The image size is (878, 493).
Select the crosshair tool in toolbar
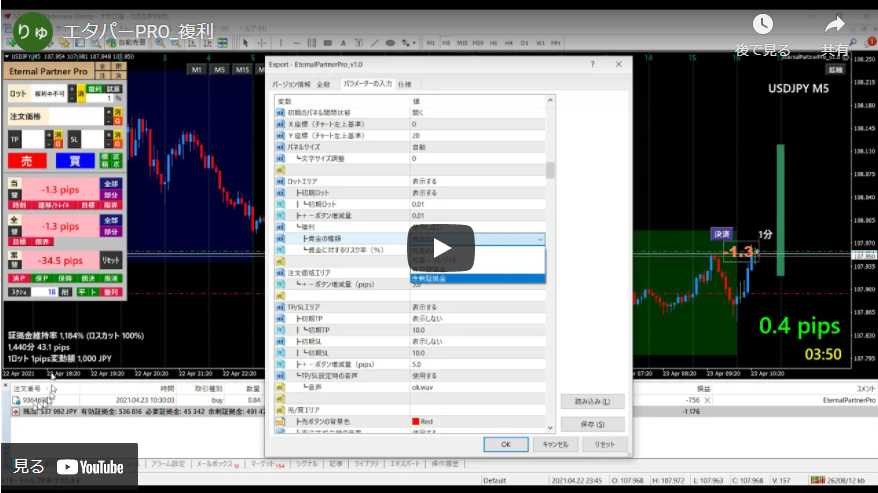point(261,43)
